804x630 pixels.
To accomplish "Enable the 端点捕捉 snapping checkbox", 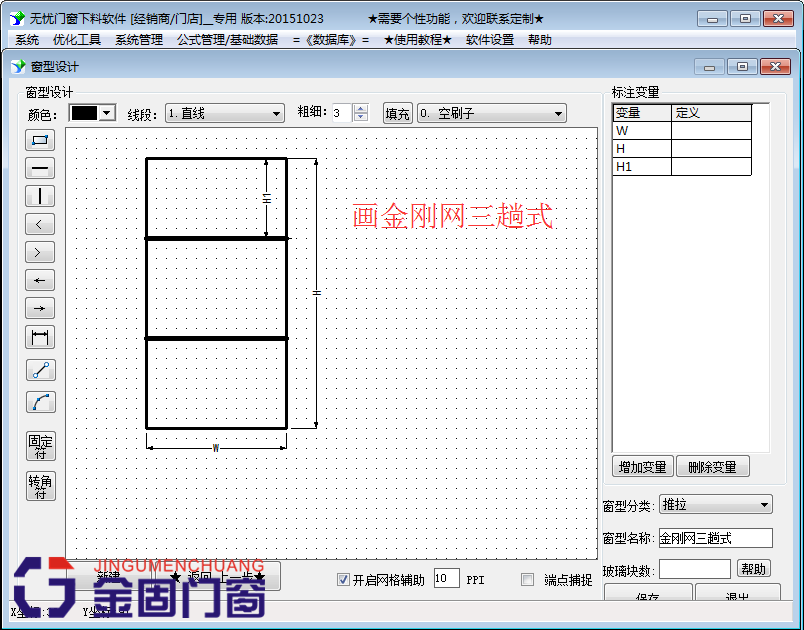I will pos(527,579).
